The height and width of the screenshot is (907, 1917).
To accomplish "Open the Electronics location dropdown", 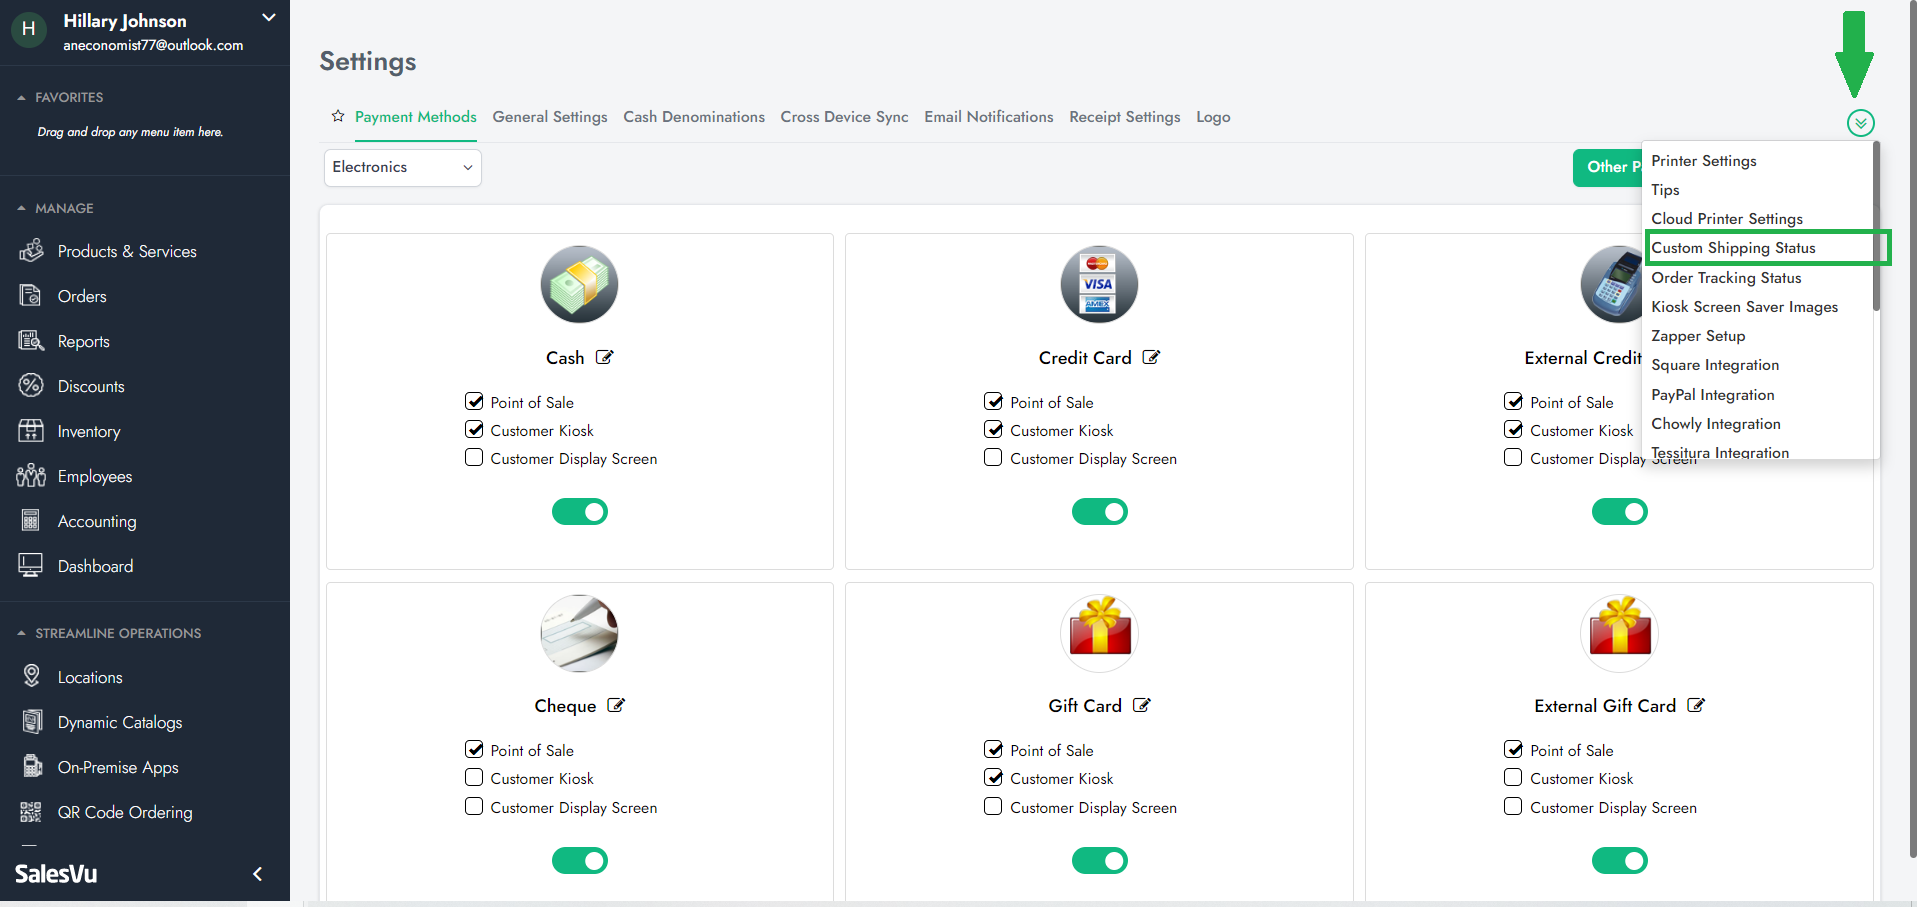I will pyautogui.click(x=402, y=167).
